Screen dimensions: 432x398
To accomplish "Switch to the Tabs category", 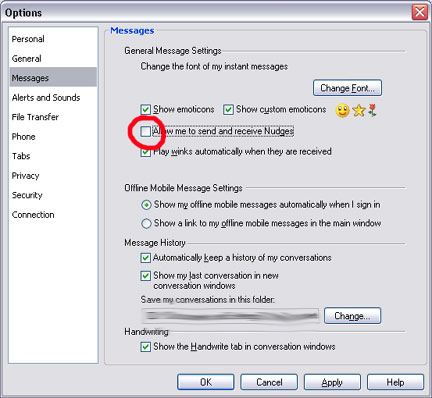I will [21, 156].
